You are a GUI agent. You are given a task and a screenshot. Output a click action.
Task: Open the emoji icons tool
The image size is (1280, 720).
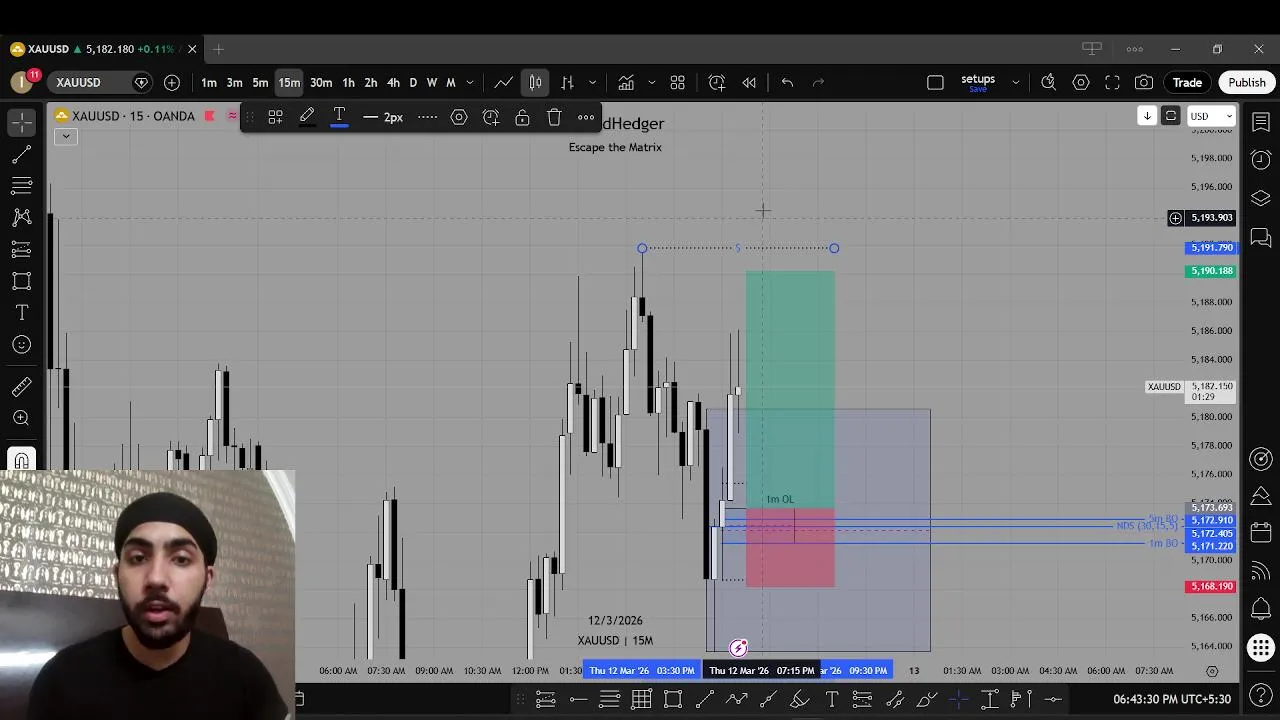pyautogui.click(x=21, y=345)
